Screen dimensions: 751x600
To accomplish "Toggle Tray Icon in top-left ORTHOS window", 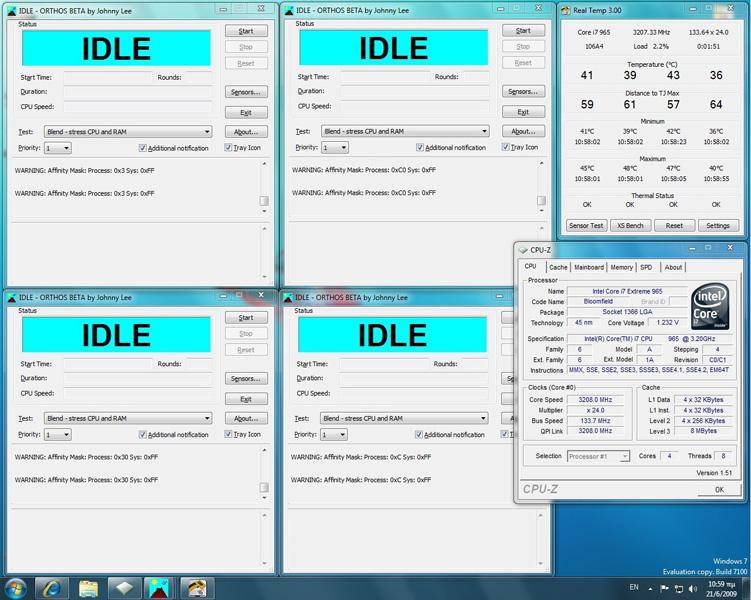I will click(x=228, y=147).
